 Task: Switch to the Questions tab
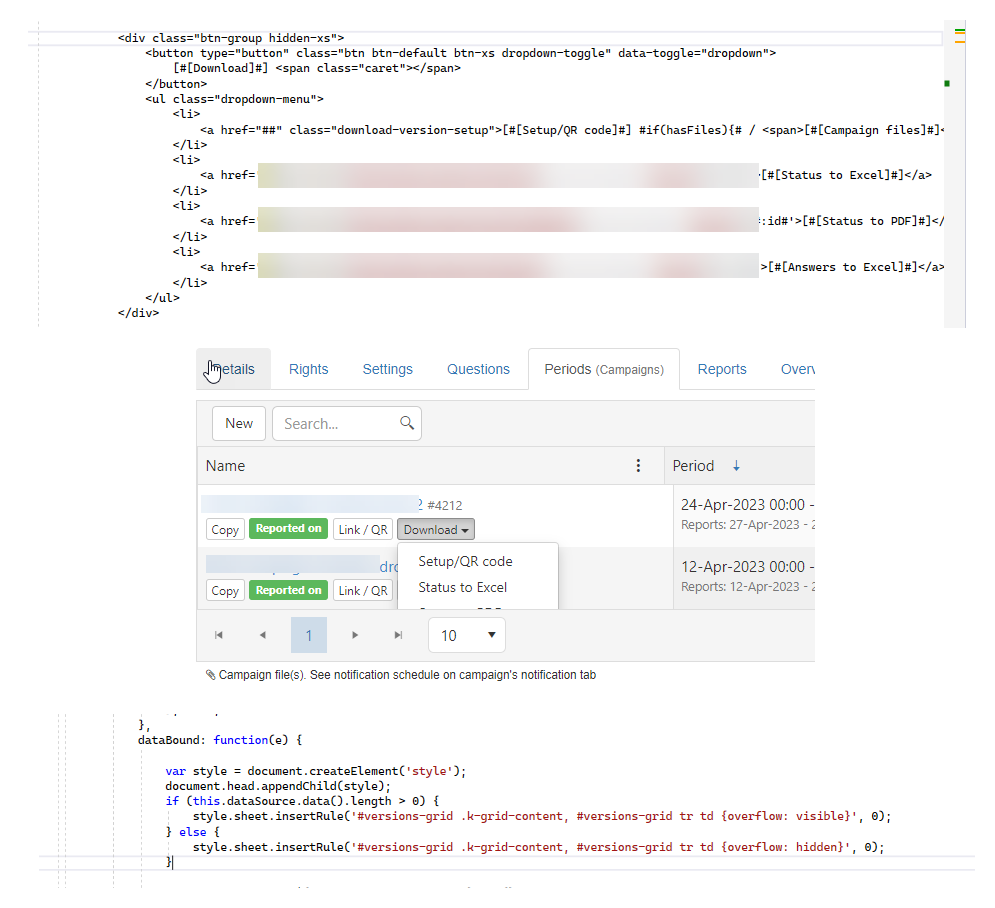click(x=478, y=369)
